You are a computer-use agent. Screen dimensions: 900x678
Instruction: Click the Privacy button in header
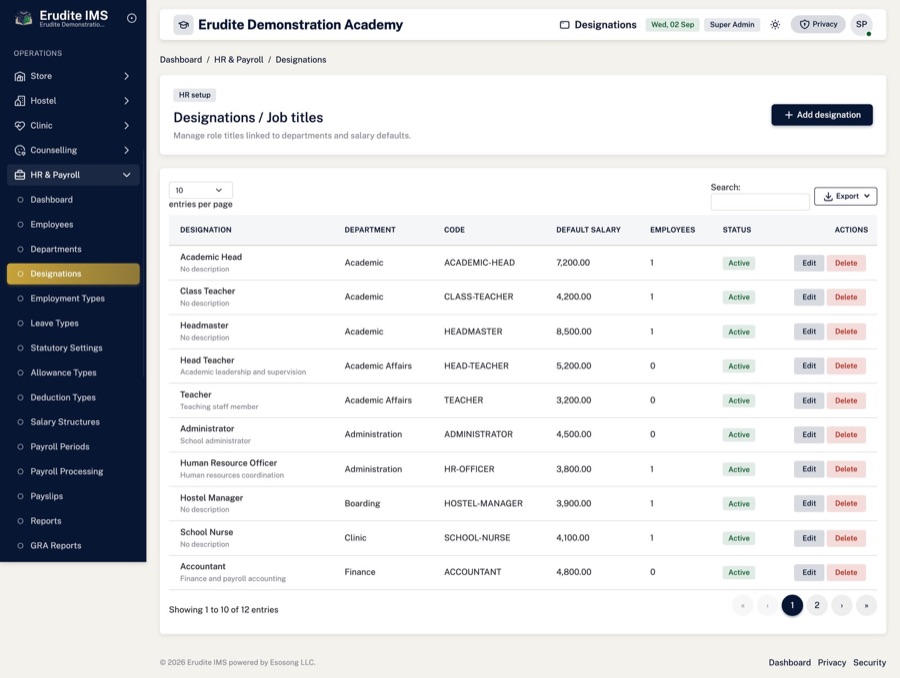pos(818,24)
